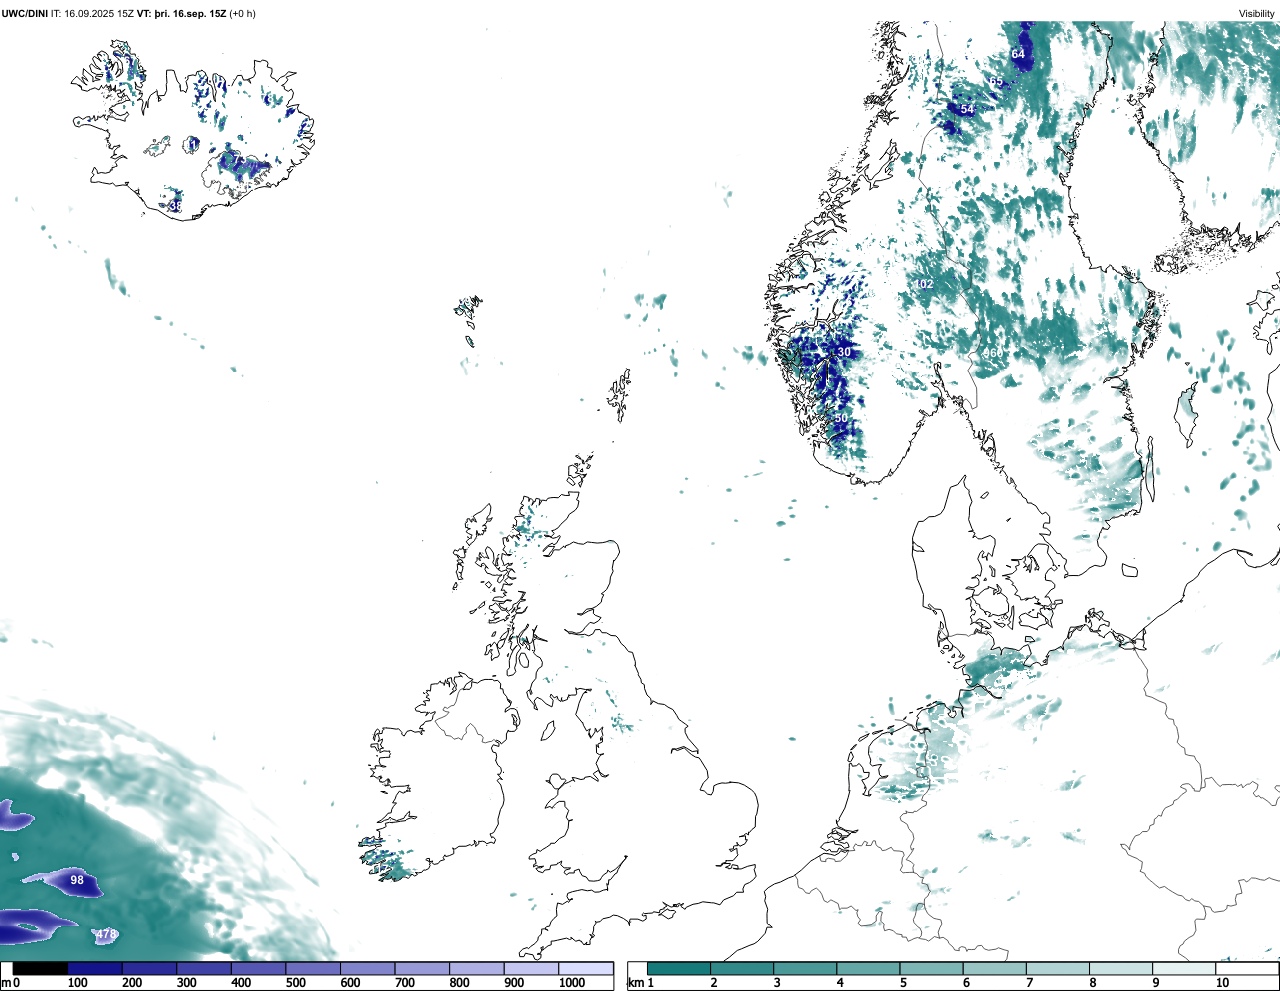Viewport: 1280px width, 991px height.
Task: Click the UWC/DINI model label
Action: point(24,14)
